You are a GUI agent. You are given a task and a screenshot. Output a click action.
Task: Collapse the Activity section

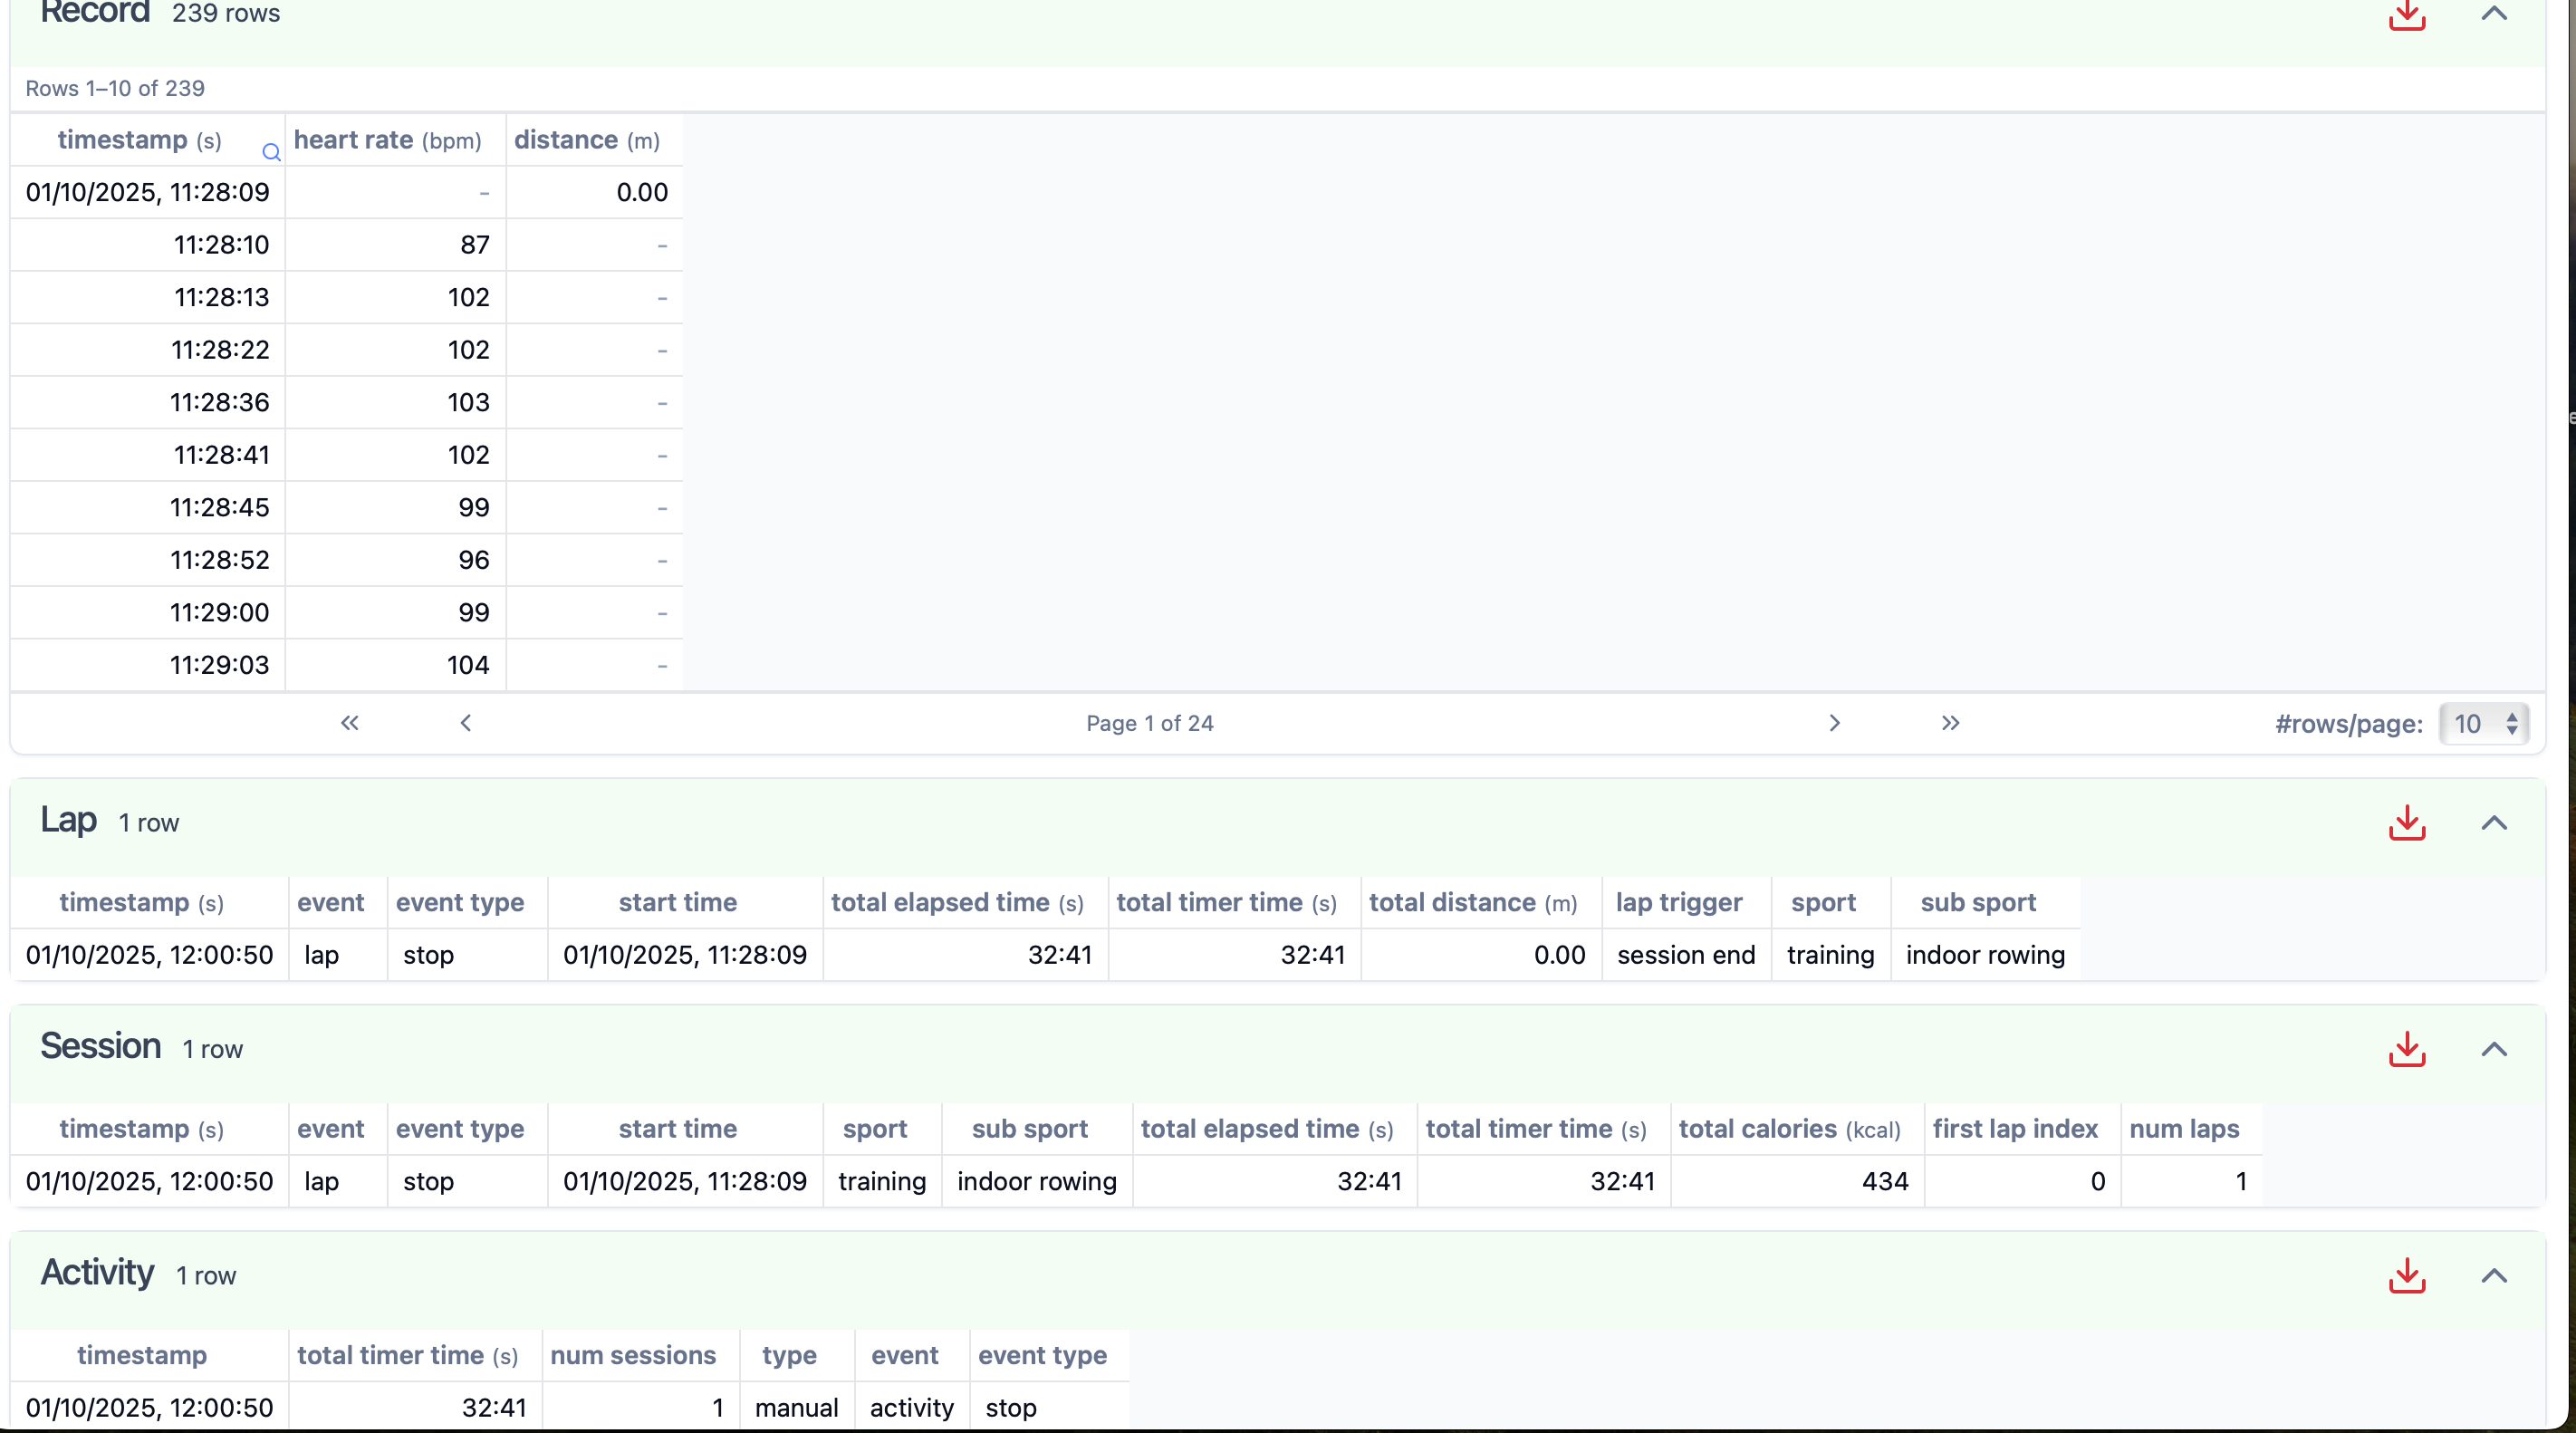2494,1275
